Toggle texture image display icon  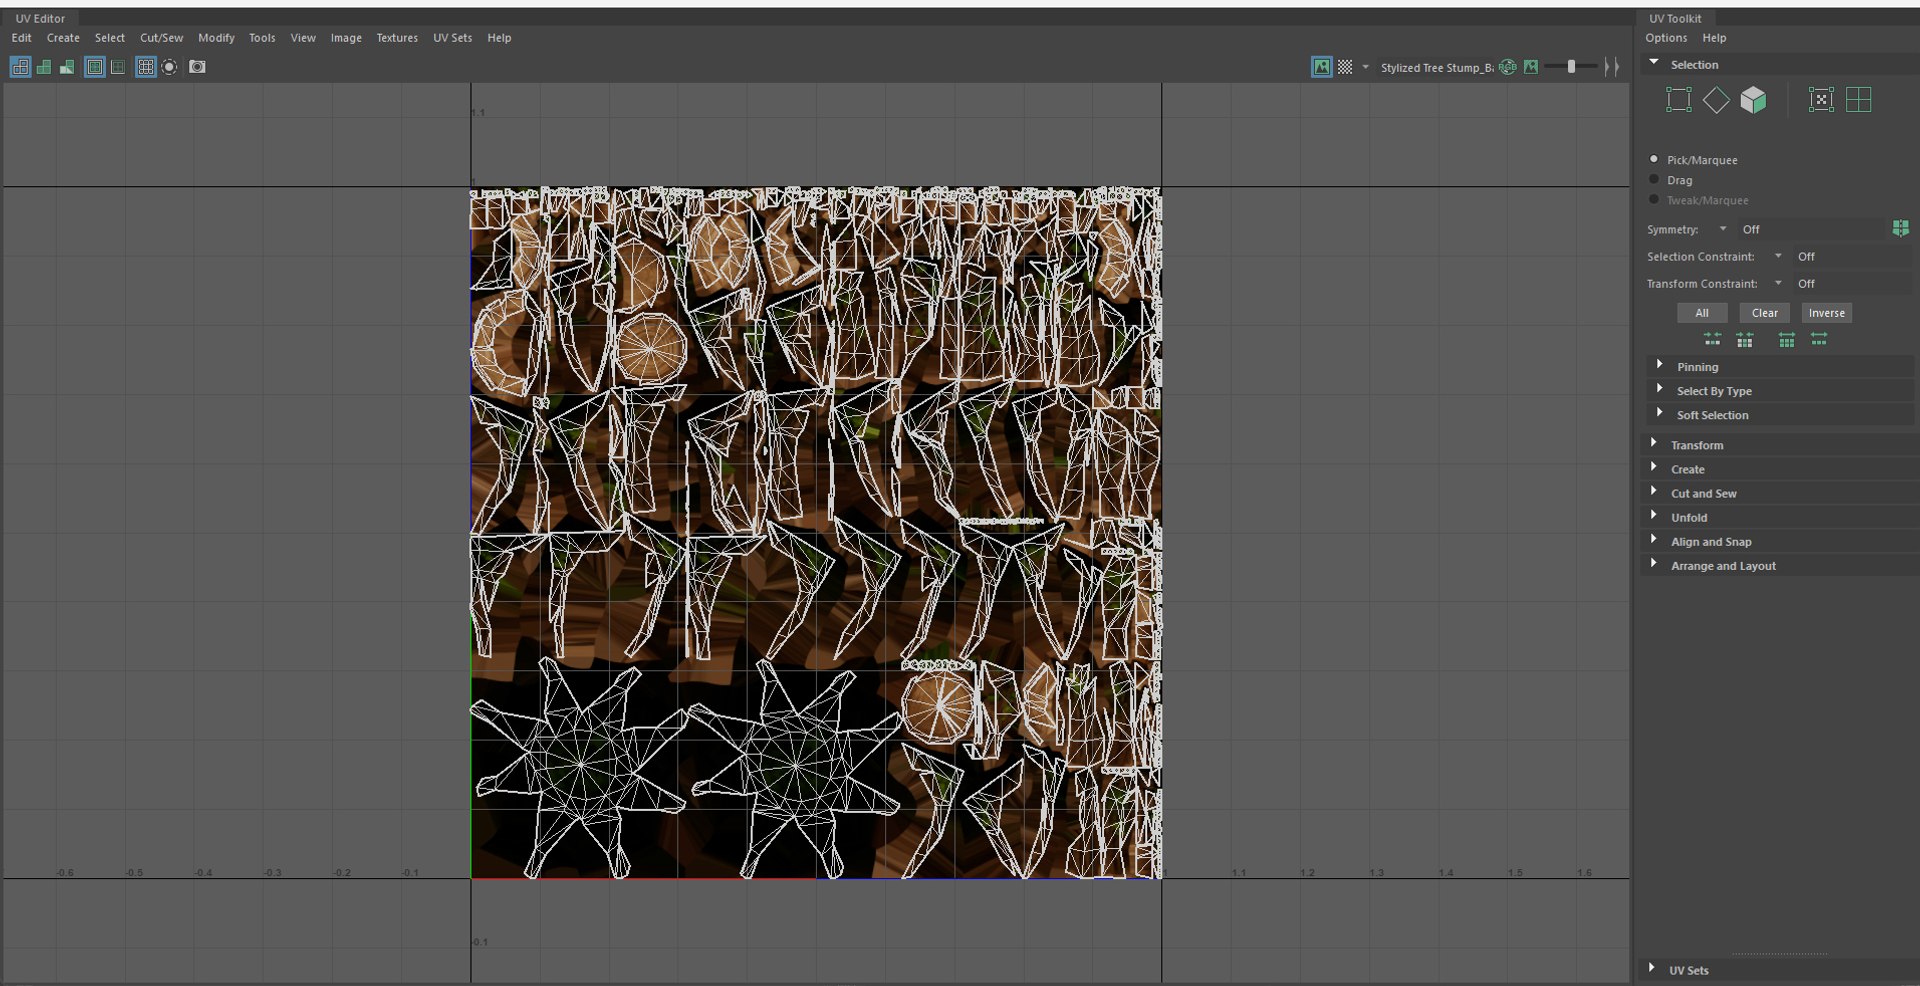tap(1322, 67)
